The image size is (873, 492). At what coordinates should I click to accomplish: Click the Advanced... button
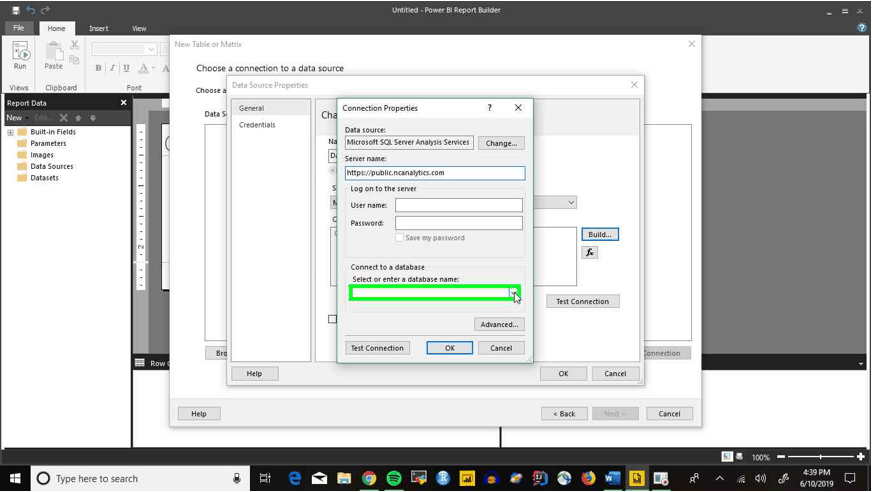(x=499, y=324)
